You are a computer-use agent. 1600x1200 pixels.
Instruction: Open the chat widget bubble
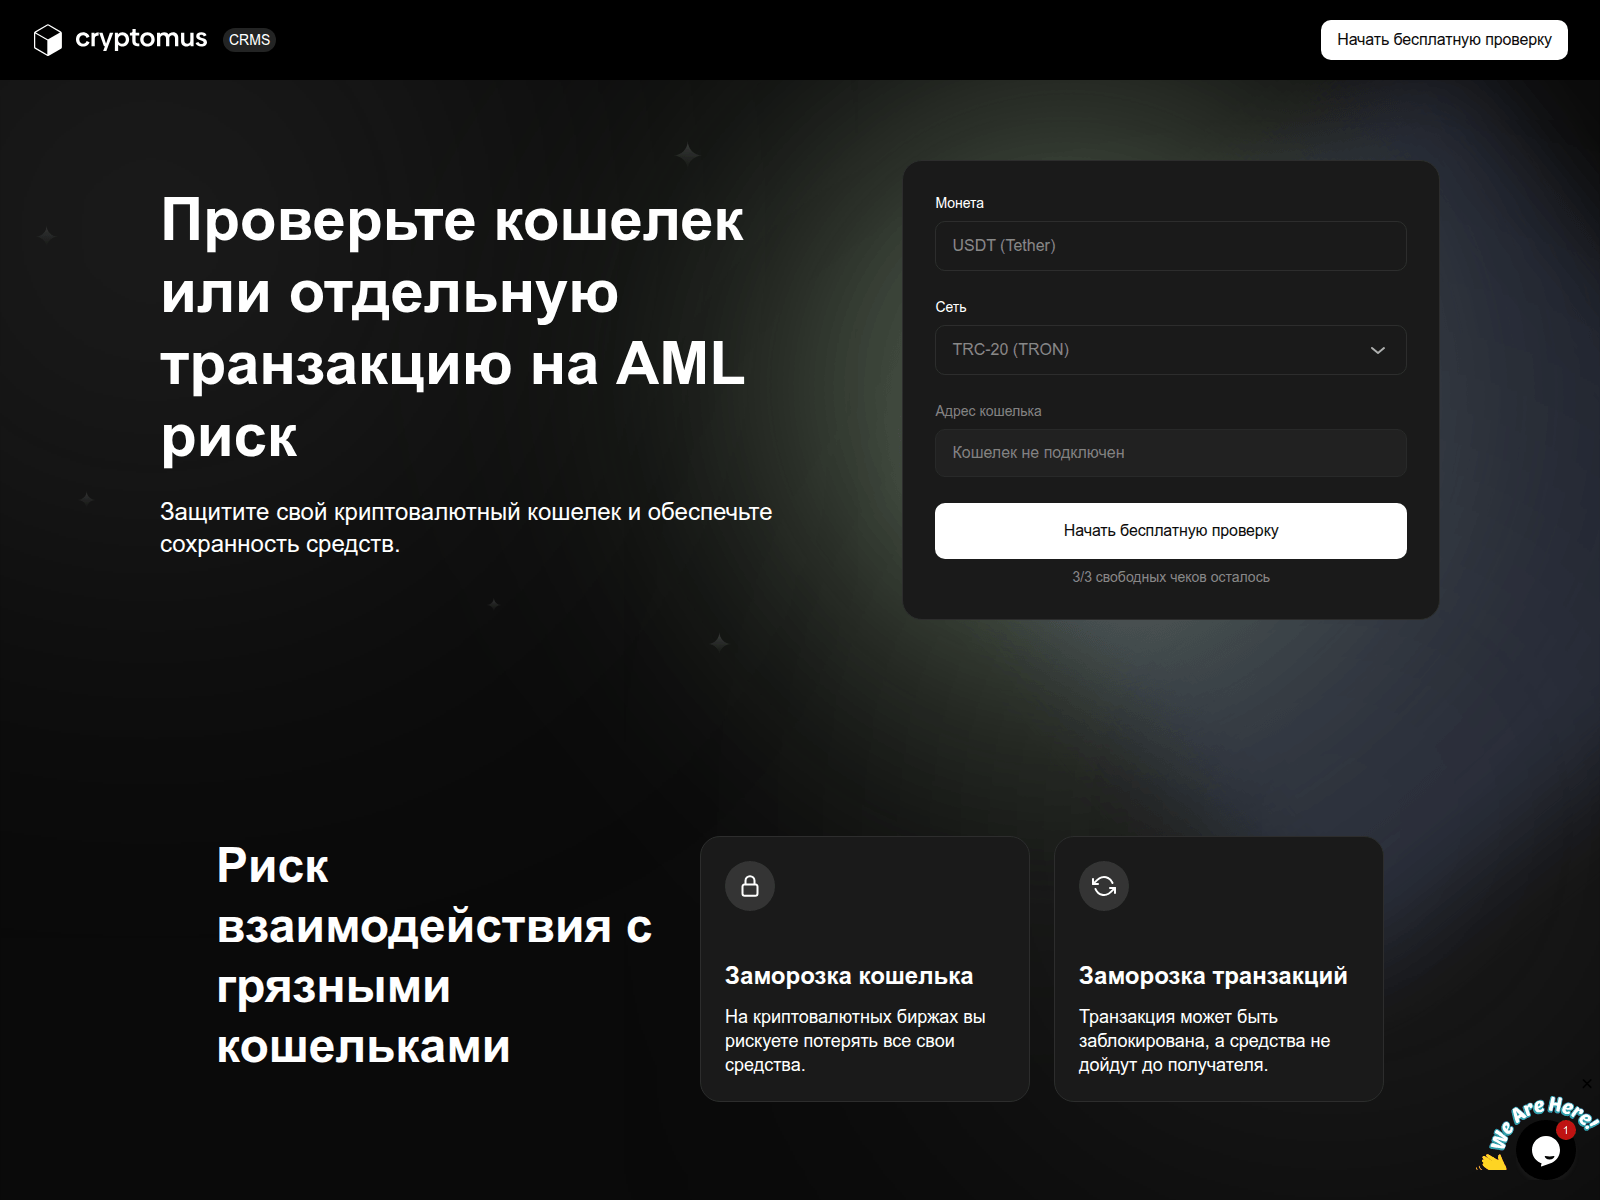(x=1545, y=1150)
